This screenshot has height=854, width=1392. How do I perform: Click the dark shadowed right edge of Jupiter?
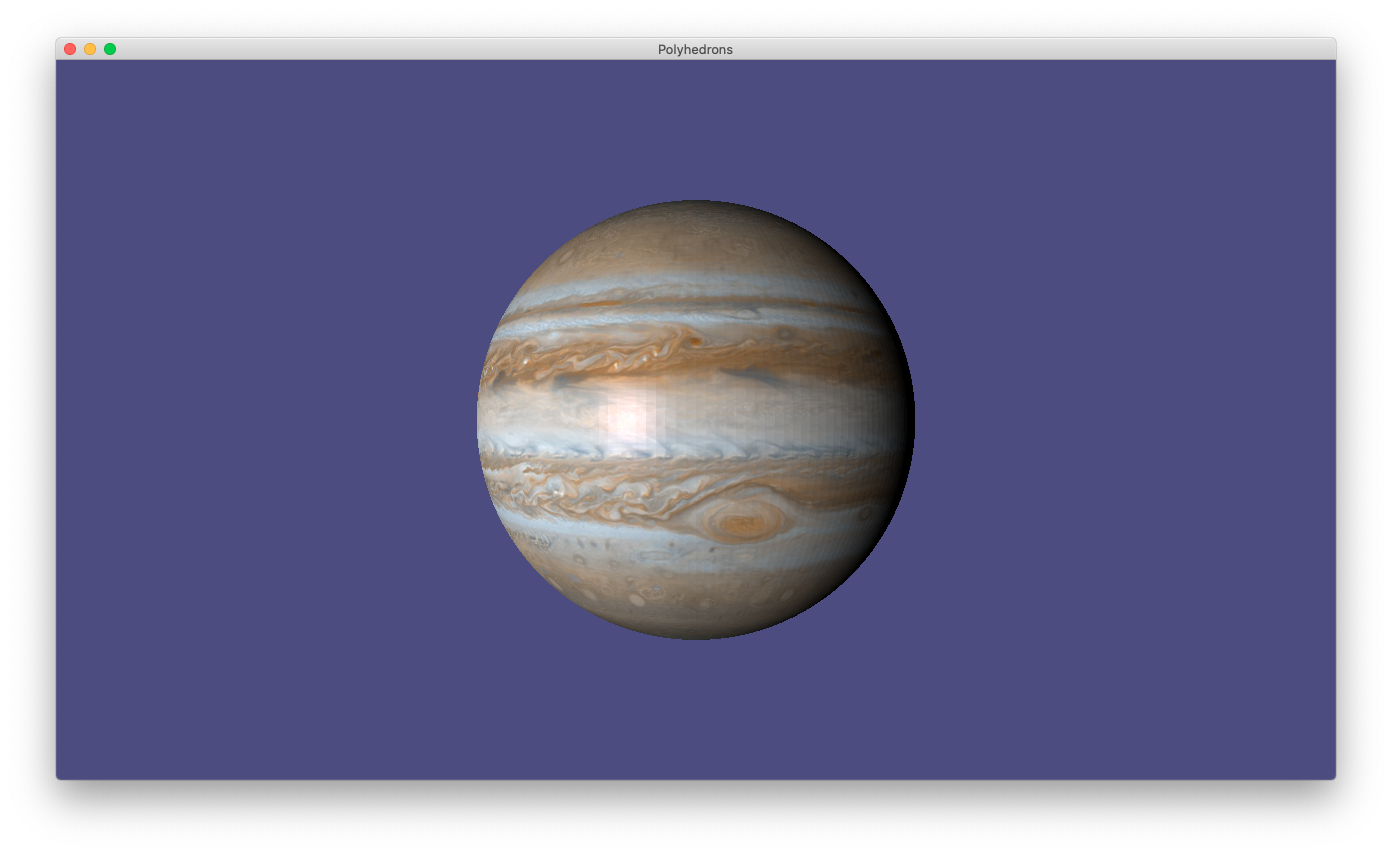click(x=900, y=430)
